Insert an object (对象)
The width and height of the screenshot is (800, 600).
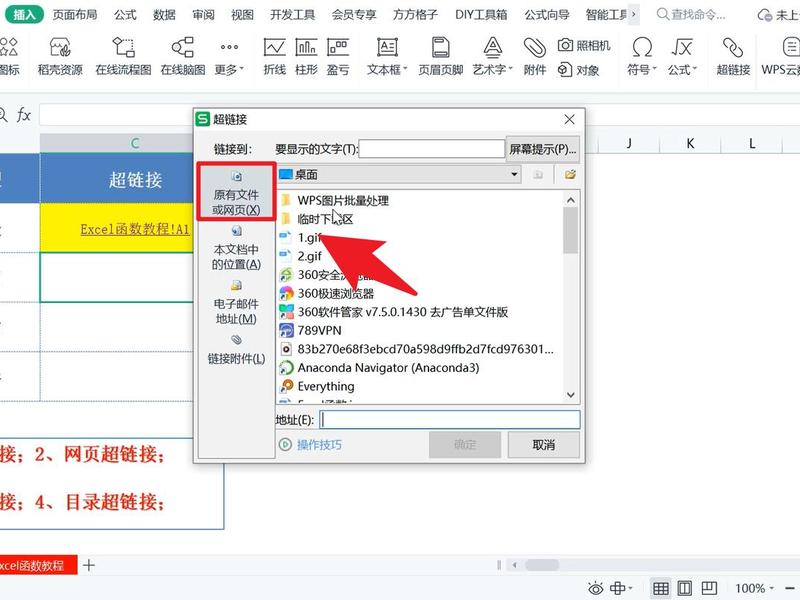(579, 69)
